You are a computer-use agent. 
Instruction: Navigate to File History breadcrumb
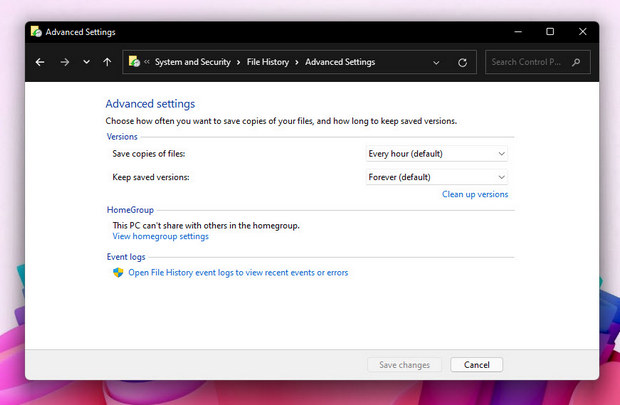tap(268, 62)
